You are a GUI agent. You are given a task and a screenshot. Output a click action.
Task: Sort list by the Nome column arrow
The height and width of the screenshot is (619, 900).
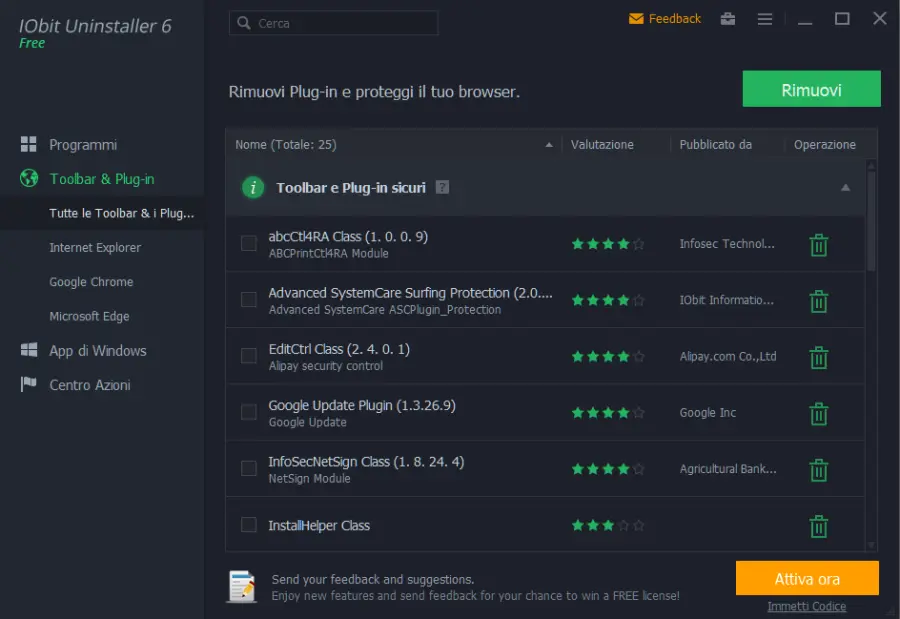[548, 144]
